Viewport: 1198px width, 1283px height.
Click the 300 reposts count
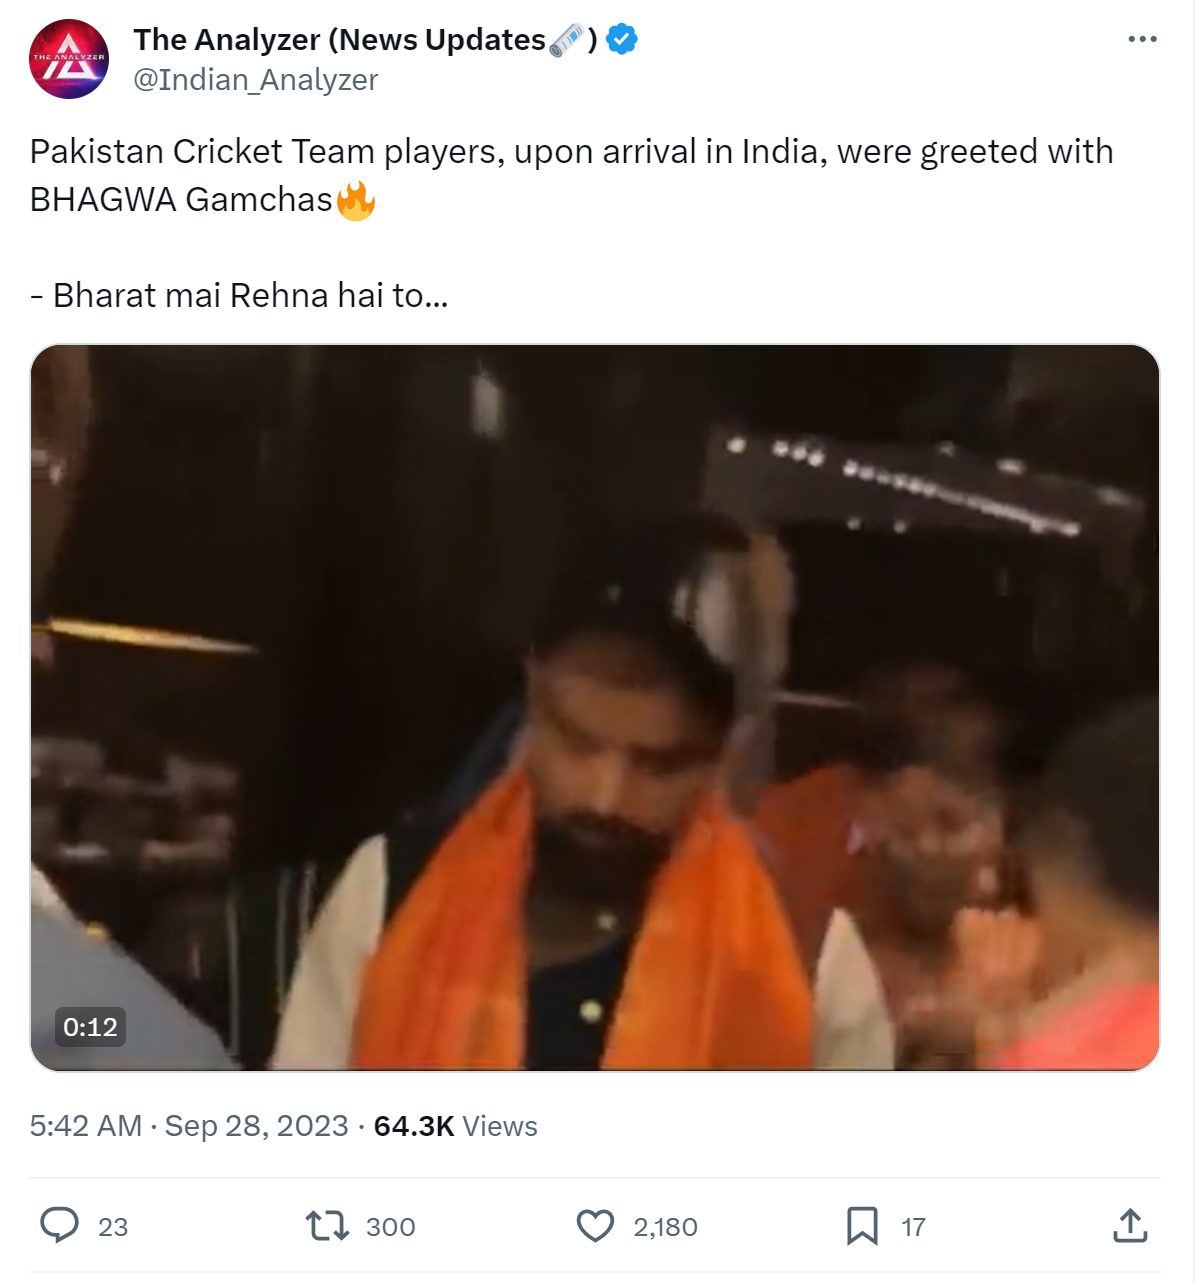coord(390,1227)
